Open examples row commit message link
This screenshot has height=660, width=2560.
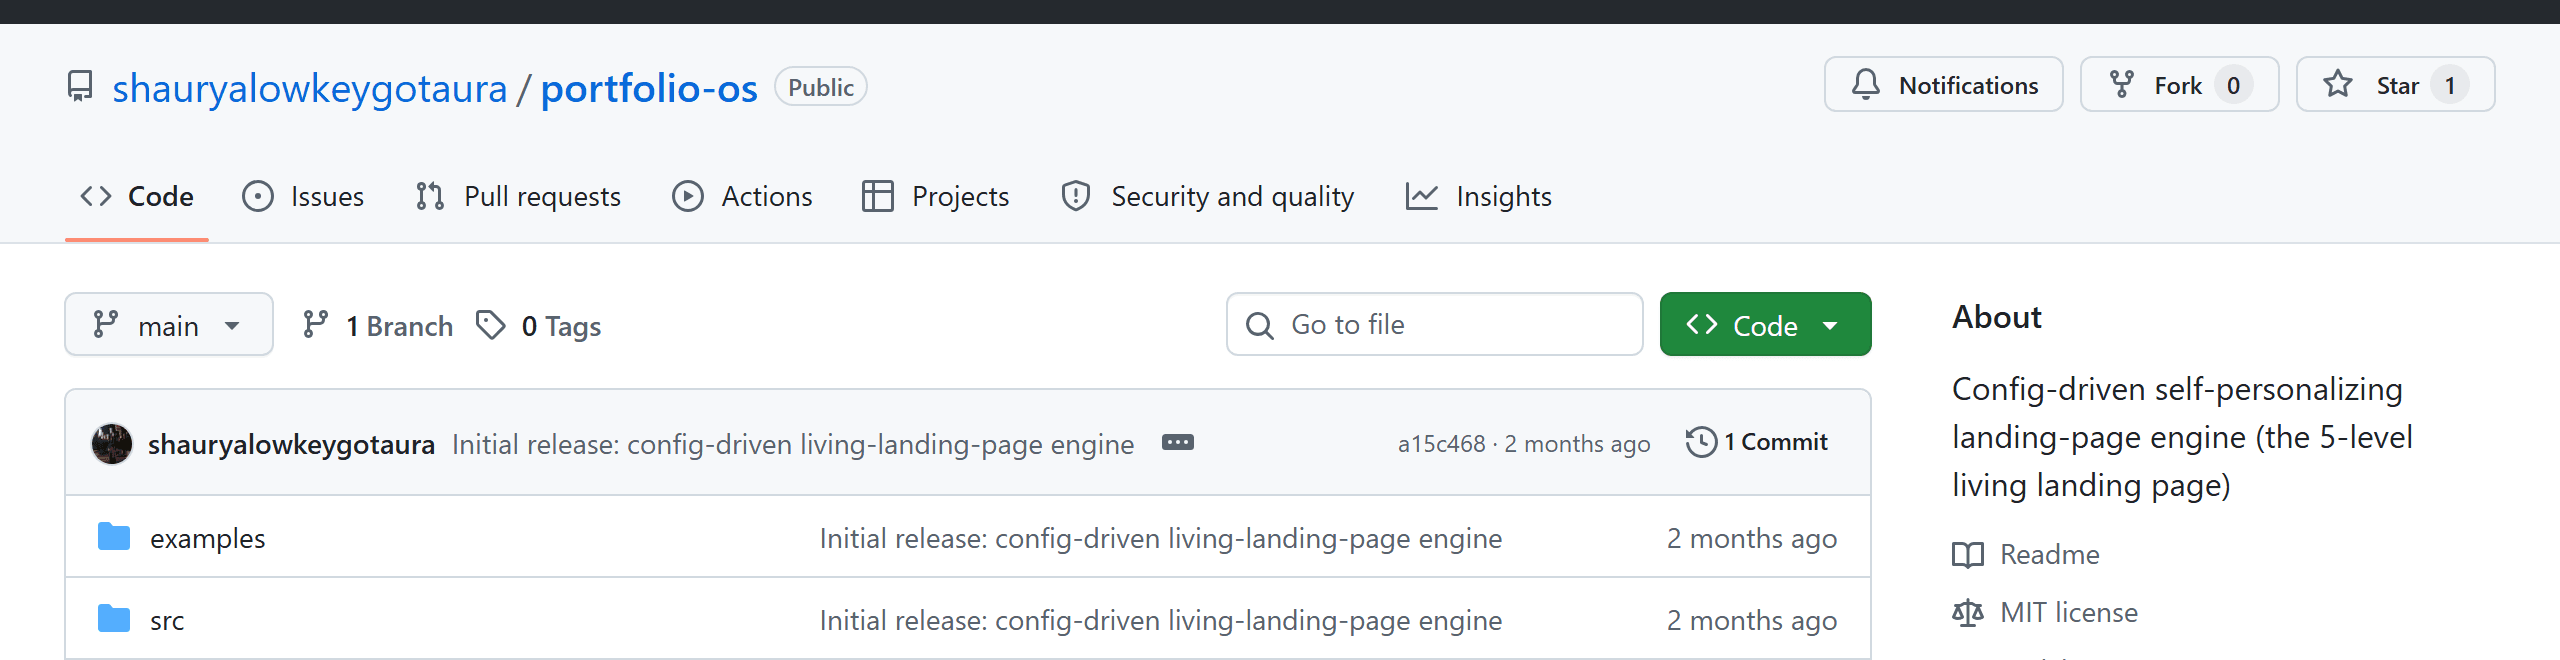[x=1160, y=538]
